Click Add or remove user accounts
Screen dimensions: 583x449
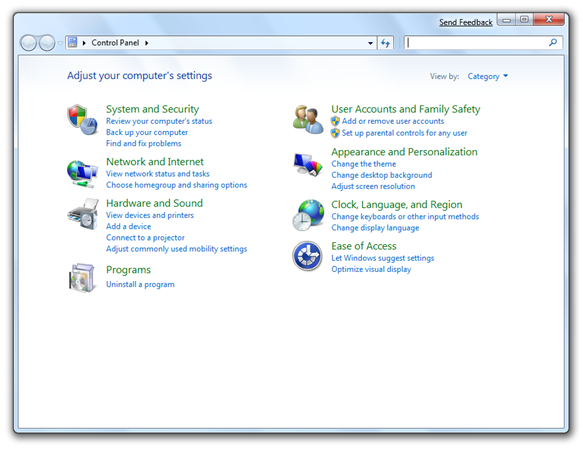click(x=393, y=121)
